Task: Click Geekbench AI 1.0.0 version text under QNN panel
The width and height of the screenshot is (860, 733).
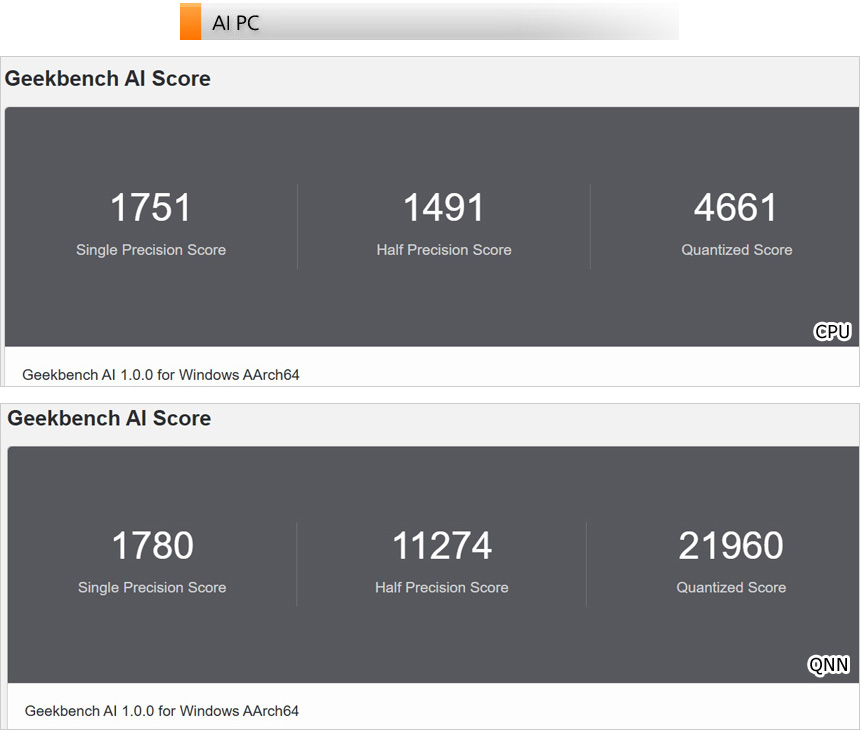Action: (162, 711)
